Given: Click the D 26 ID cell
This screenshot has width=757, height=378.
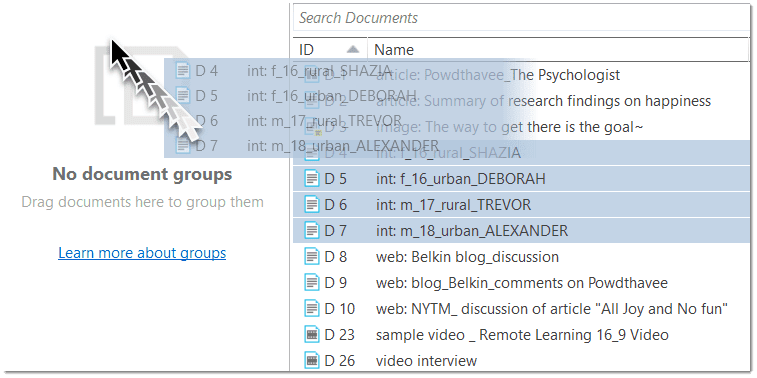Looking at the screenshot, I should click(339, 361).
